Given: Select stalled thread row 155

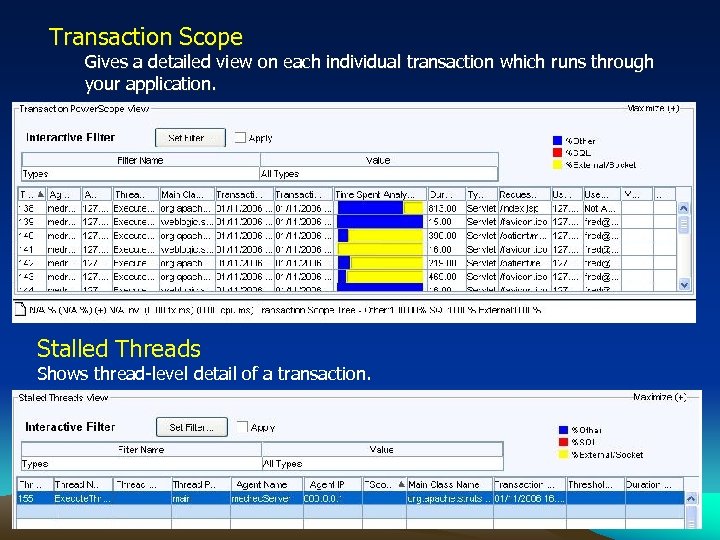Looking at the screenshot, I should tap(350, 498).
